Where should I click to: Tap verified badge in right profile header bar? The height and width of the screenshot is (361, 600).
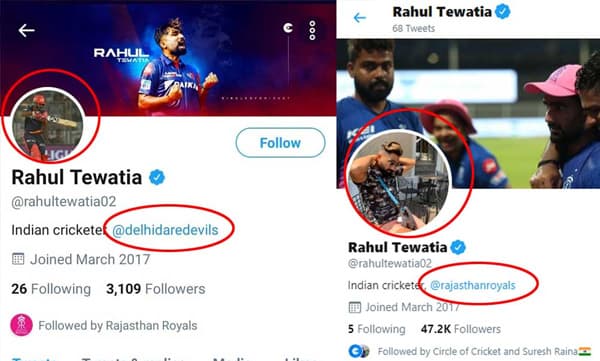pos(502,11)
